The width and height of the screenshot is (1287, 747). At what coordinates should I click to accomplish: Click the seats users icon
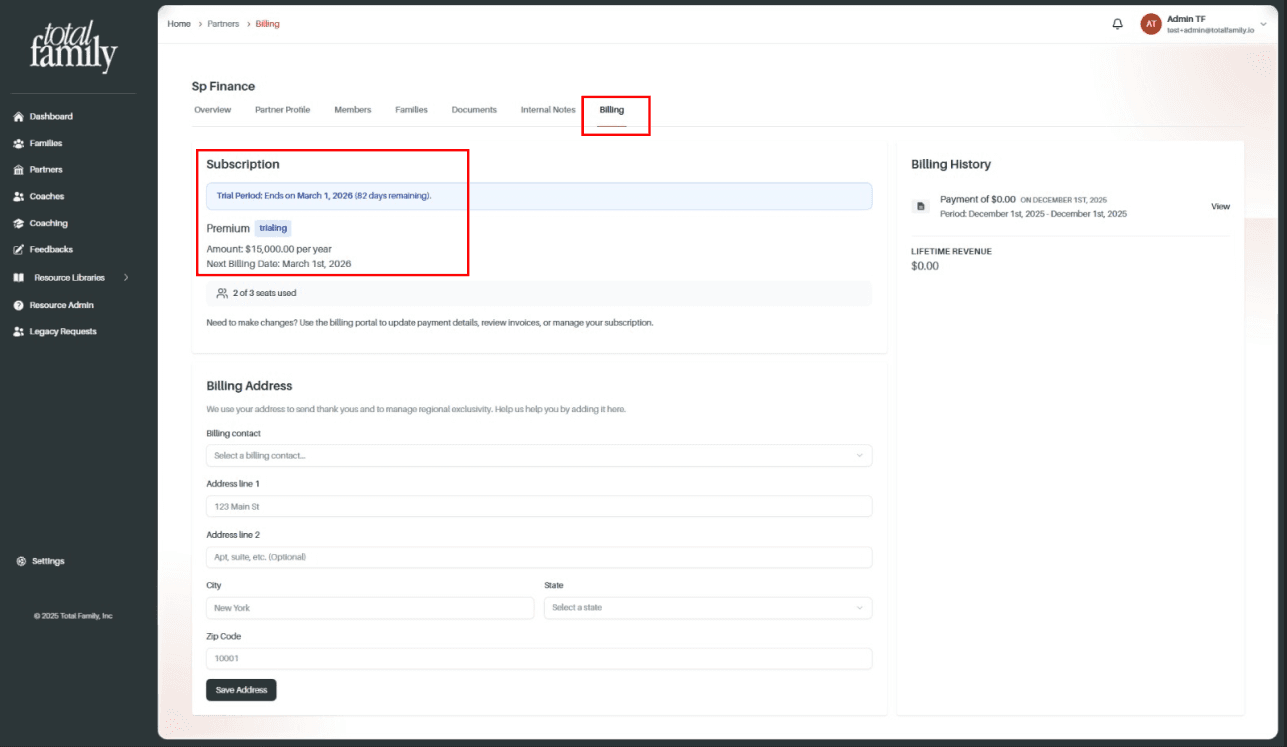pos(222,293)
